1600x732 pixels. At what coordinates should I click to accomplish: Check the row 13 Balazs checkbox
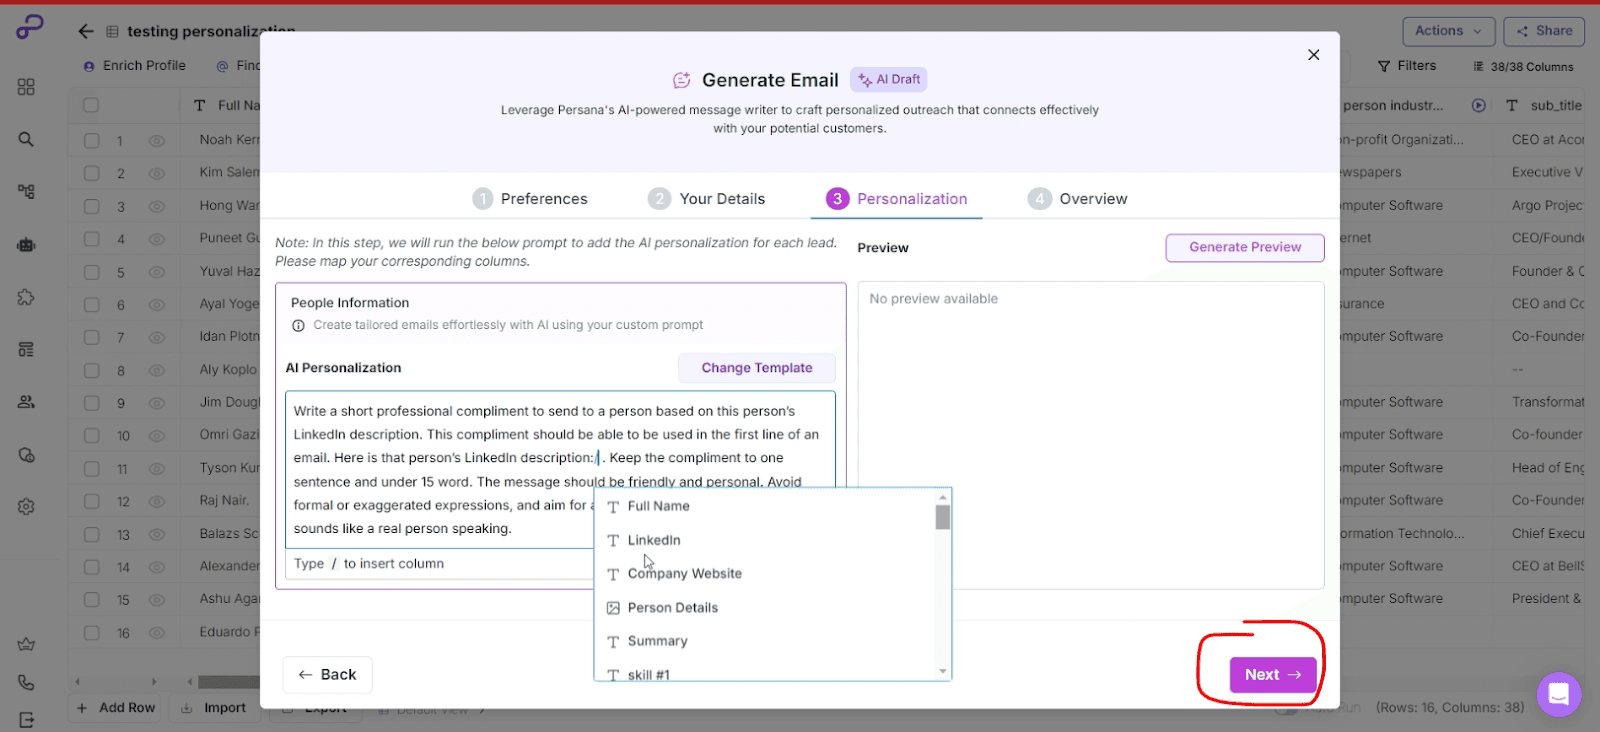click(92, 534)
